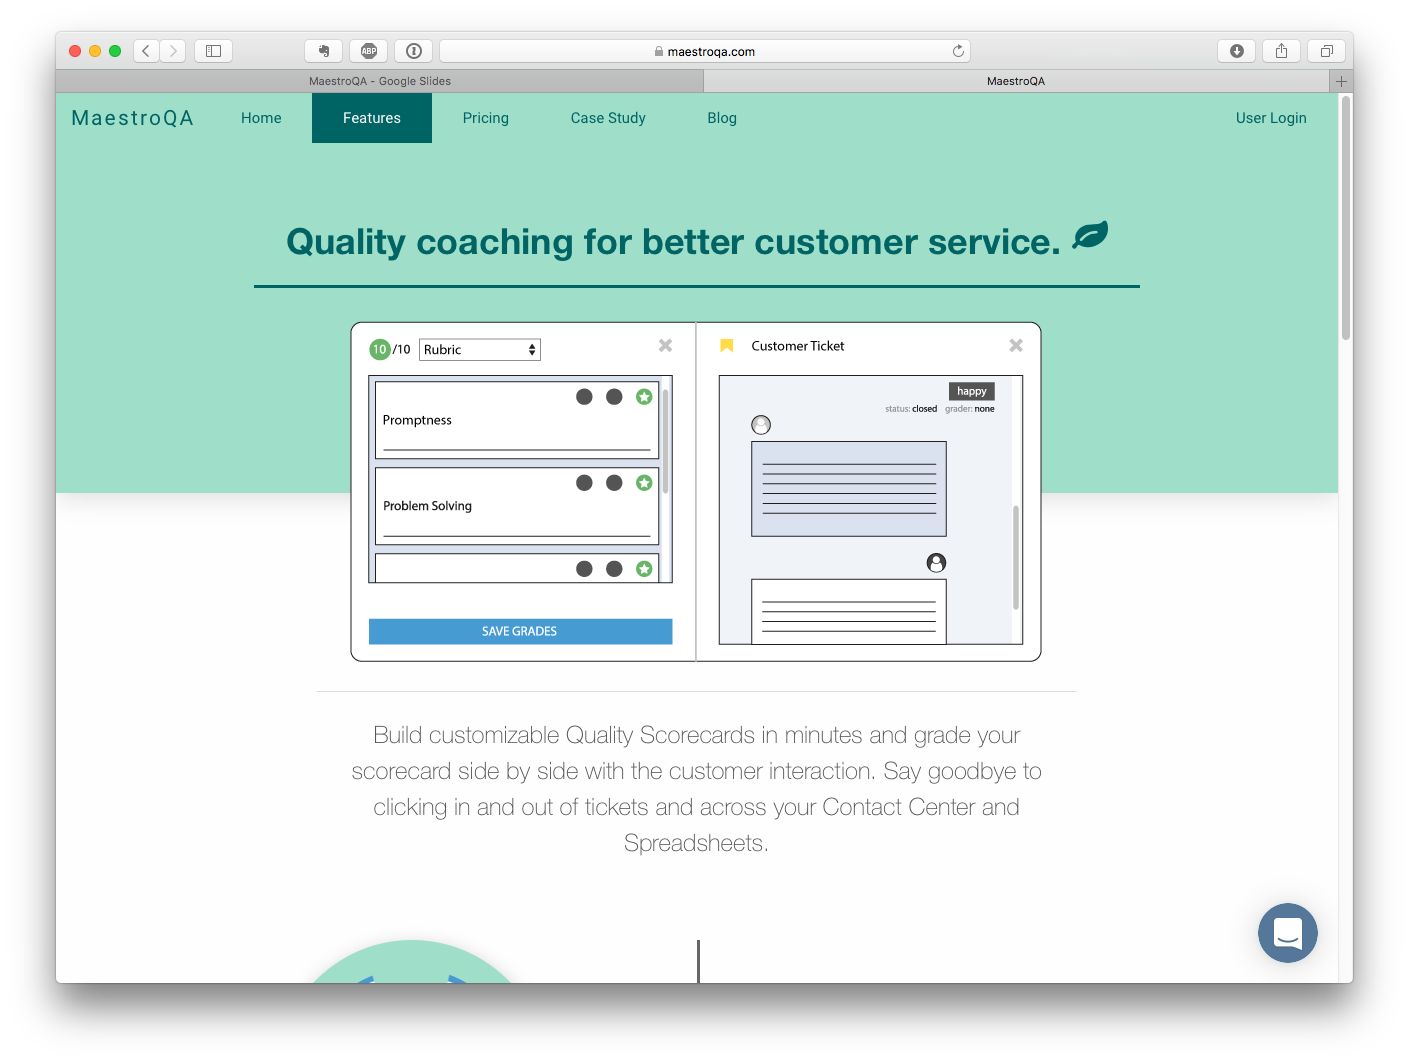Close the Customer Ticket panel
This screenshot has width=1409, height=1063.
click(1016, 345)
